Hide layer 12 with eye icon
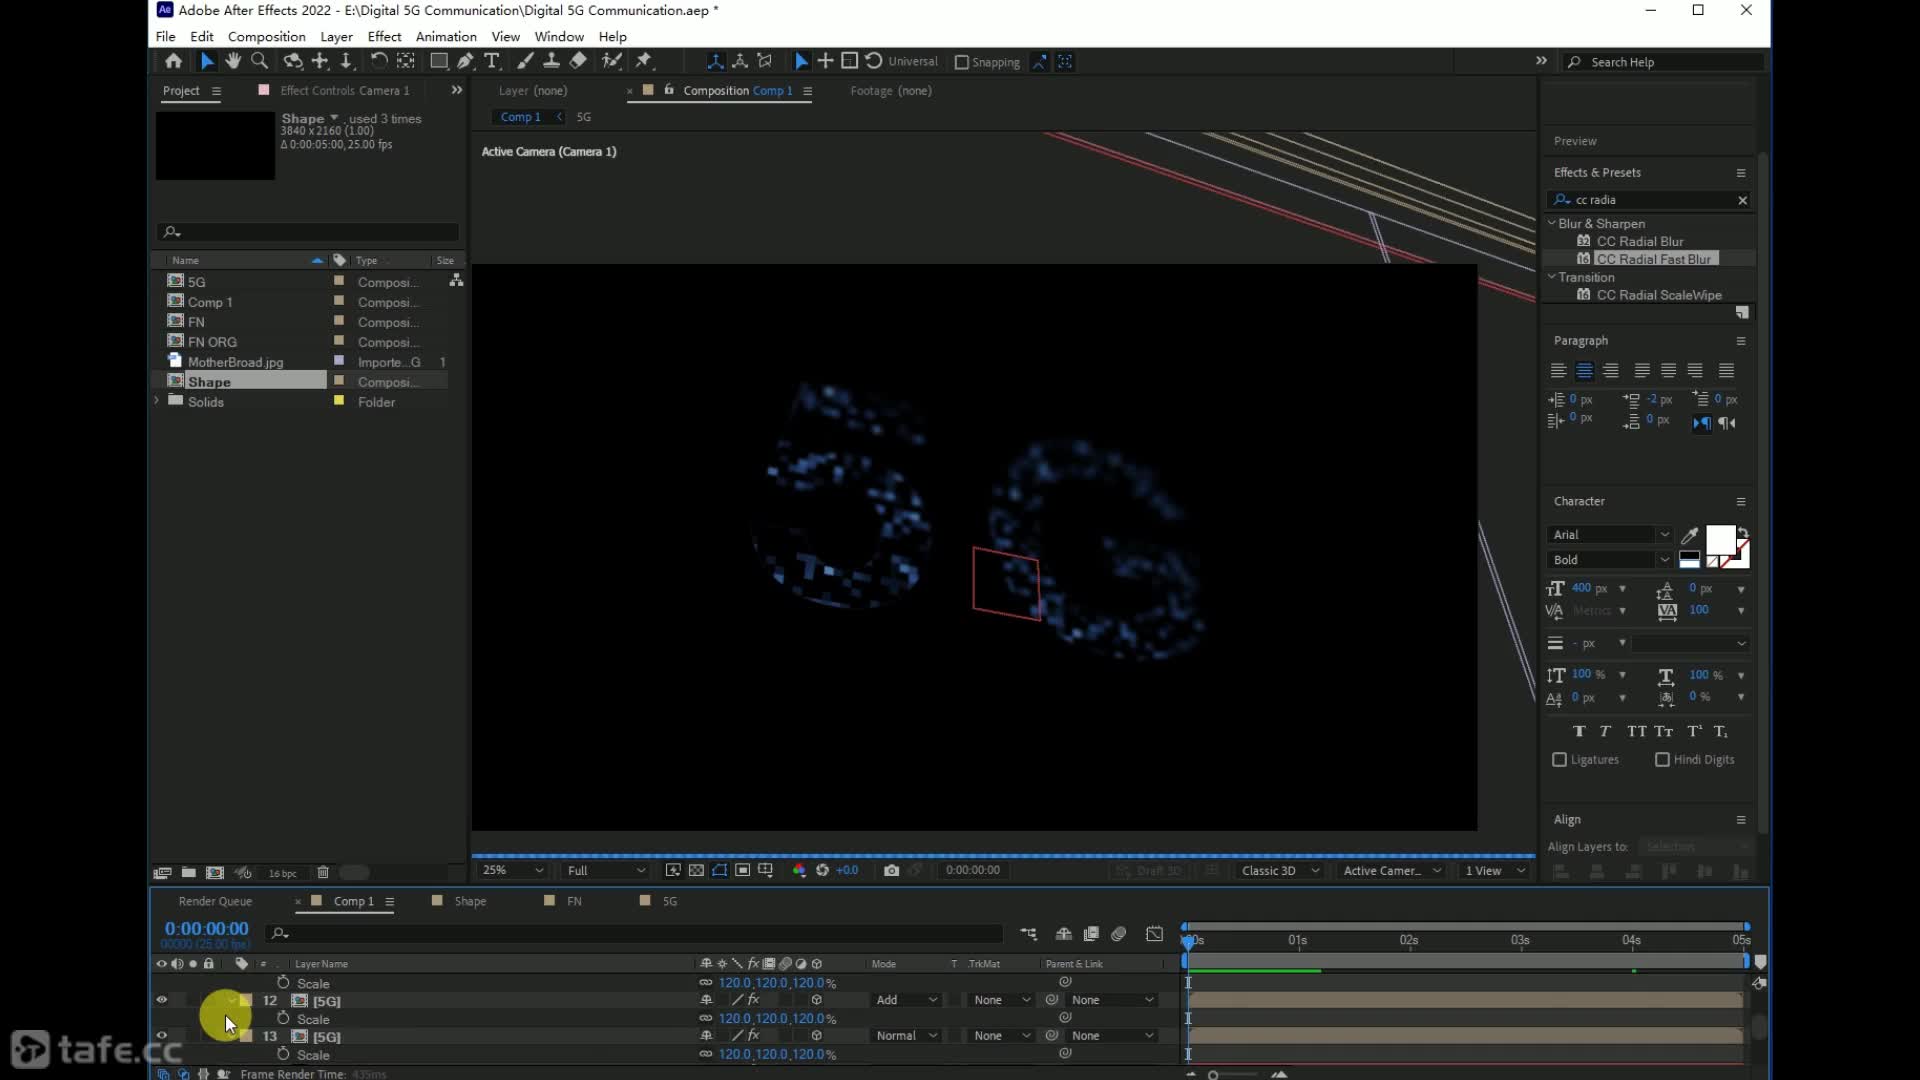This screenshot has height=1080, width=1920. pos(161,1000)
